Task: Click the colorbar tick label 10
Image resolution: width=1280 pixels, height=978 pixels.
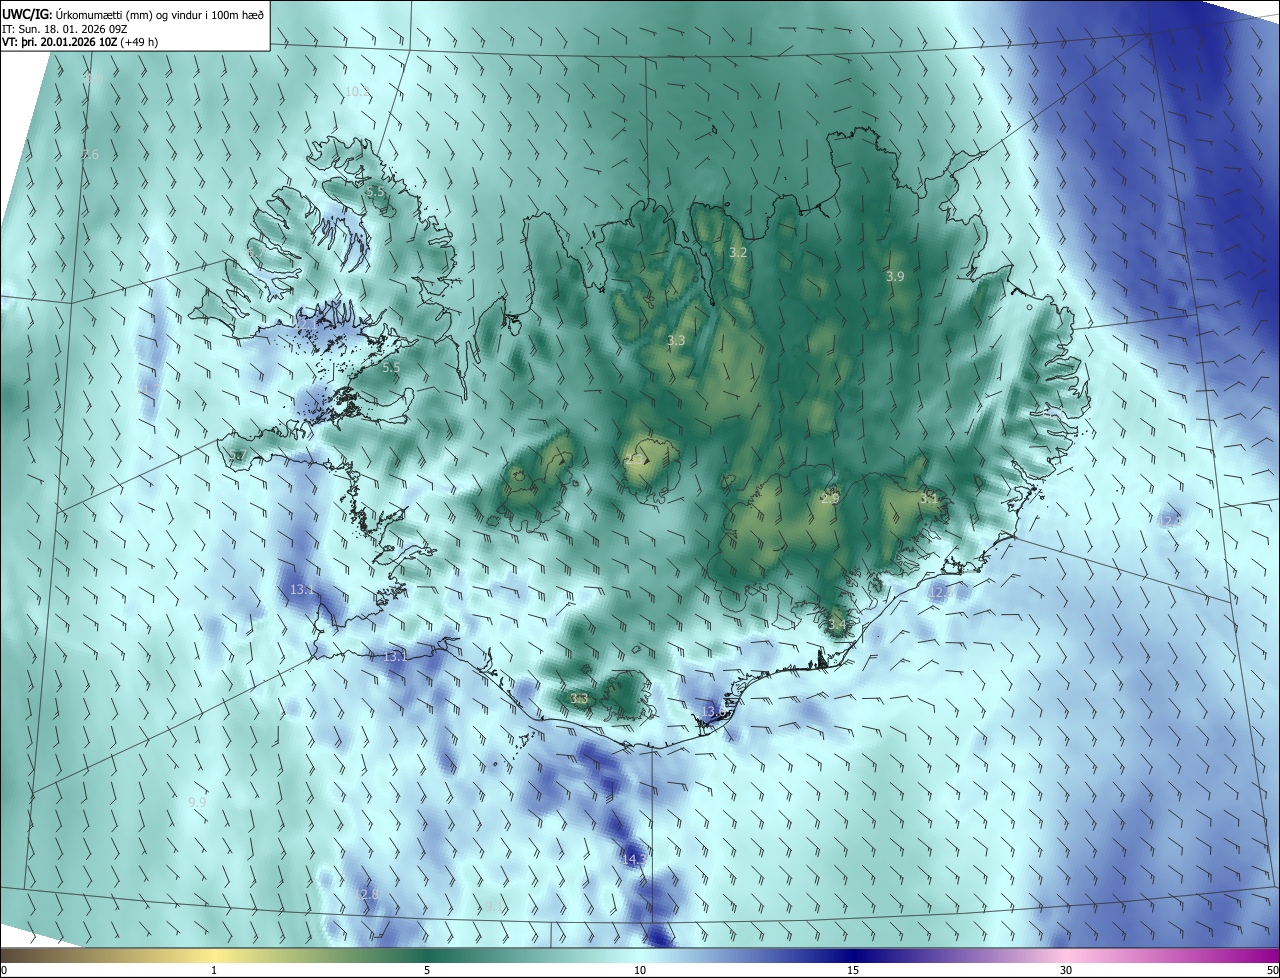Action: coord(640,970)
